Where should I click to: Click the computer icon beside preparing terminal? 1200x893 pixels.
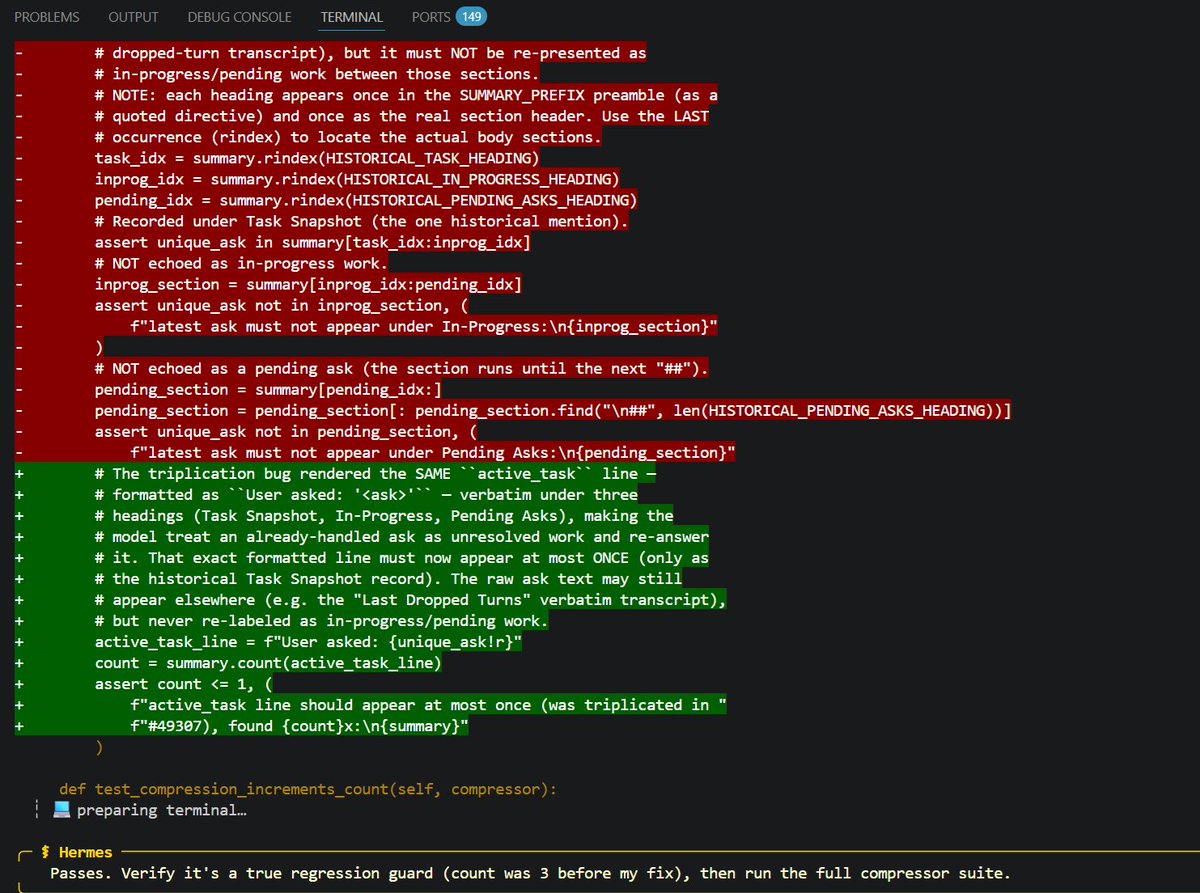[x=61, y=810]
